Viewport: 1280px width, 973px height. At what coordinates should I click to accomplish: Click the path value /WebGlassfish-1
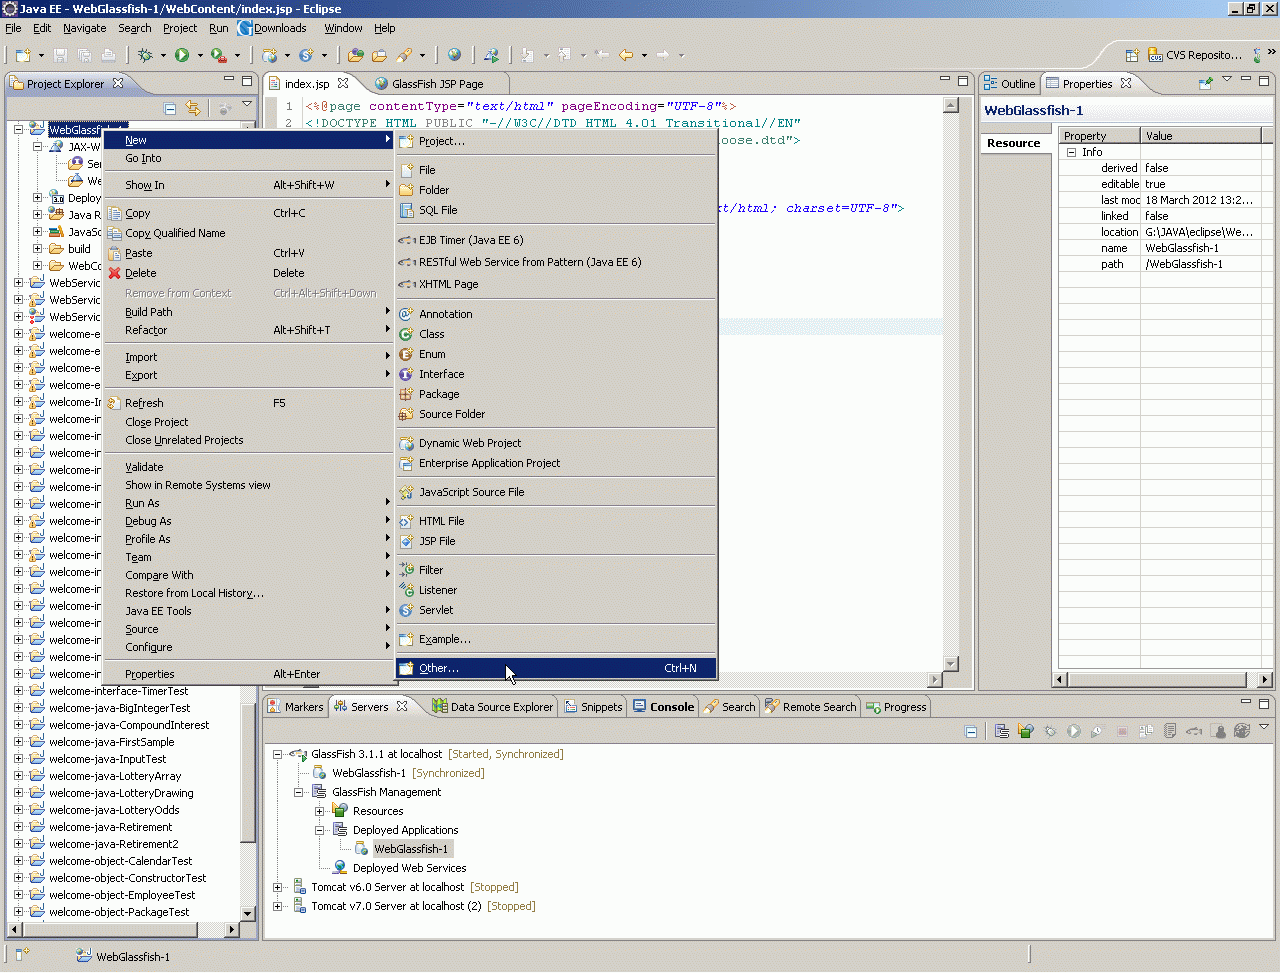(1184, 264)
